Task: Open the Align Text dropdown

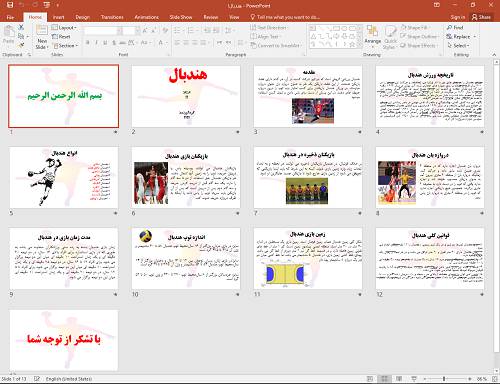Action: (266, 37)
